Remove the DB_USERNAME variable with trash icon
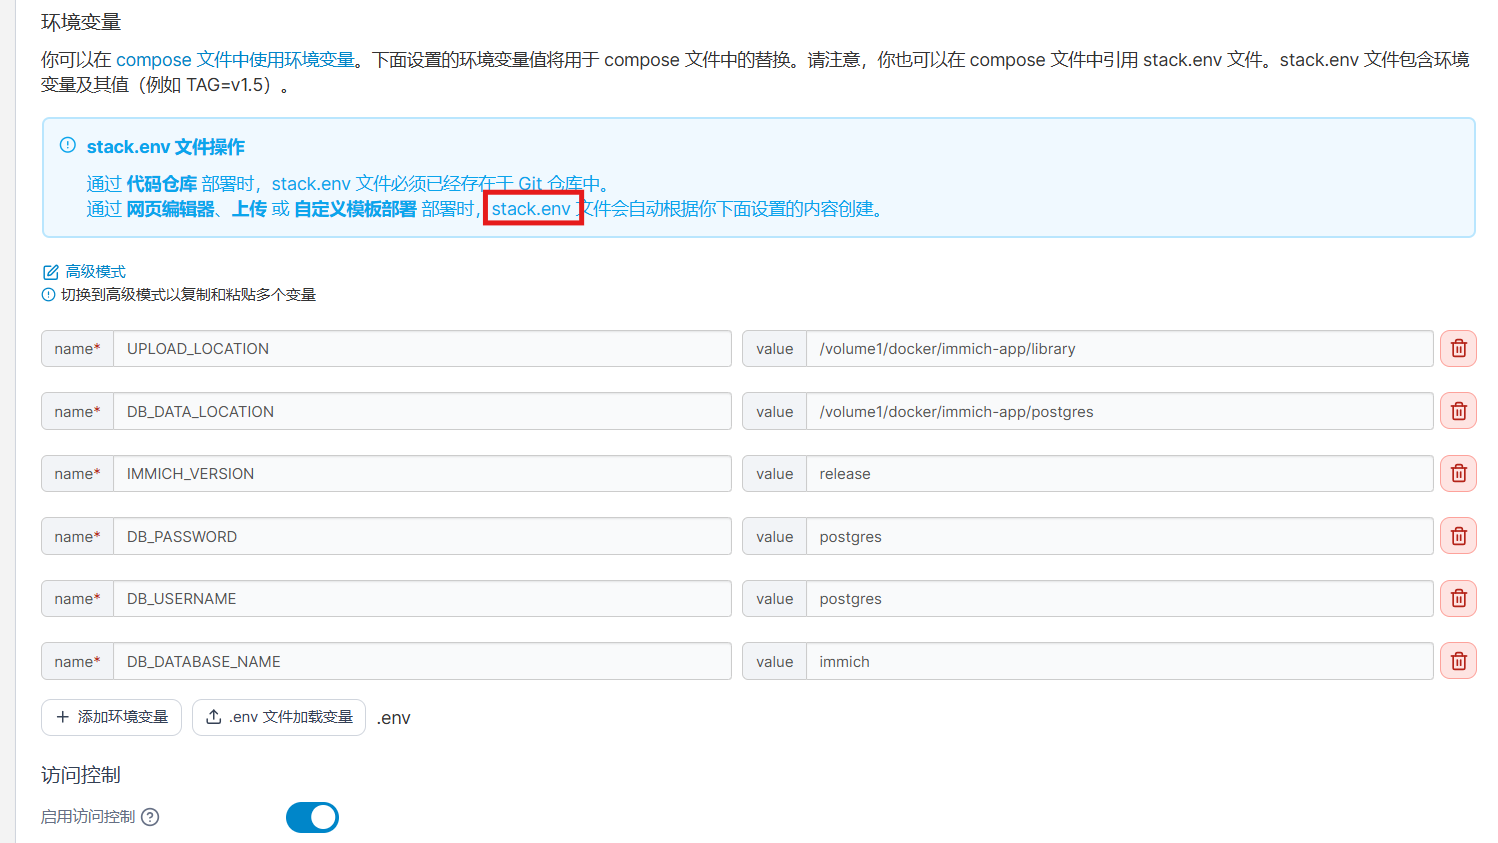 tap(1458, 599)
